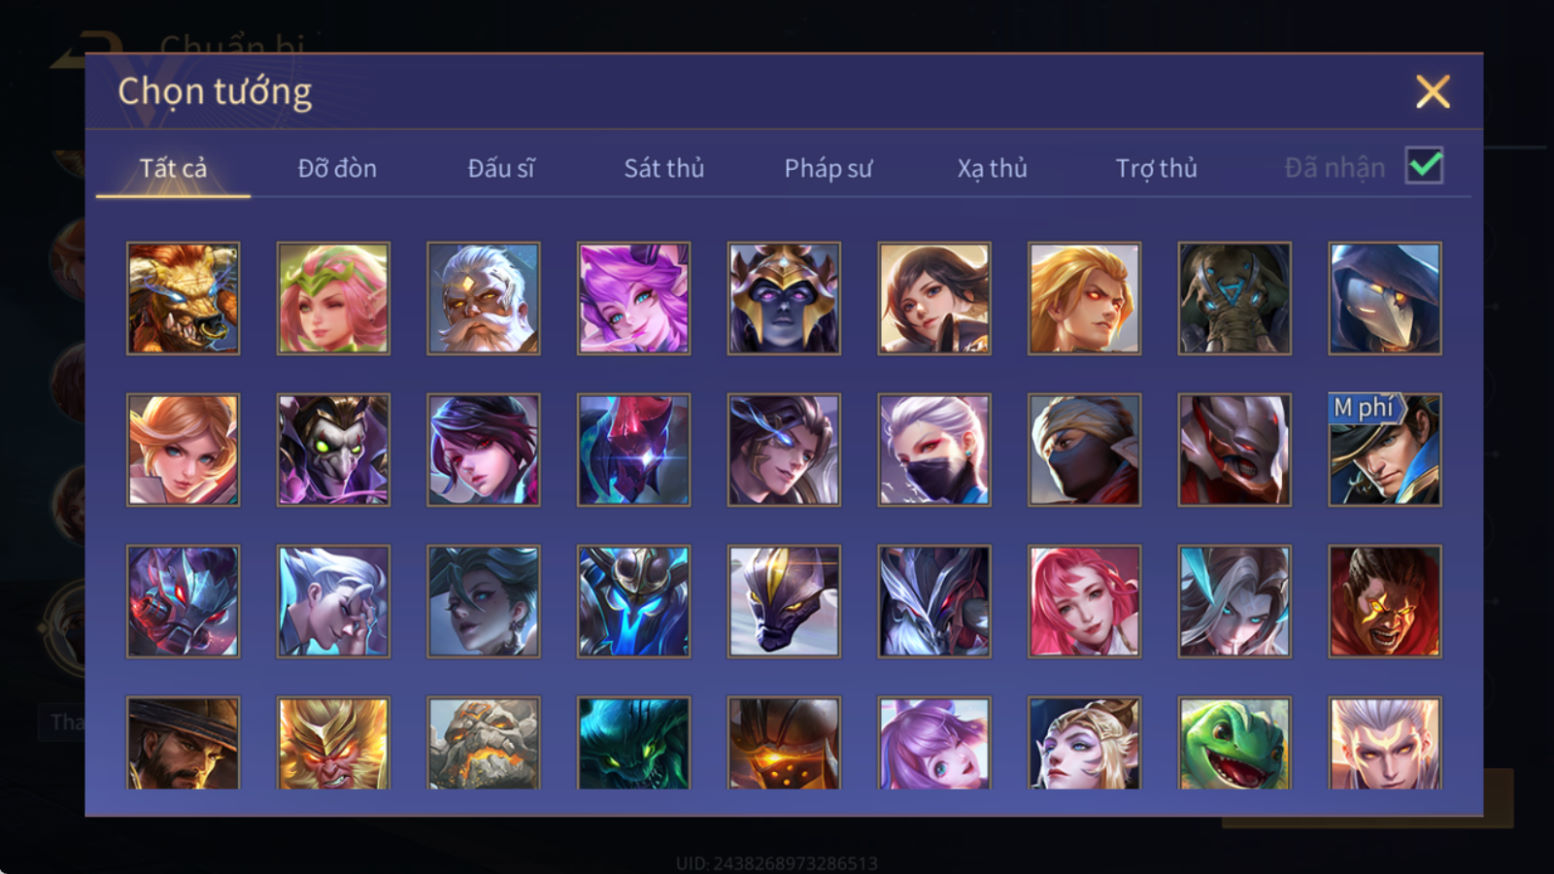This screenshot has height=874, width=1554.
Task: Select the golden bull hero portrait
Action: point(183,298)
